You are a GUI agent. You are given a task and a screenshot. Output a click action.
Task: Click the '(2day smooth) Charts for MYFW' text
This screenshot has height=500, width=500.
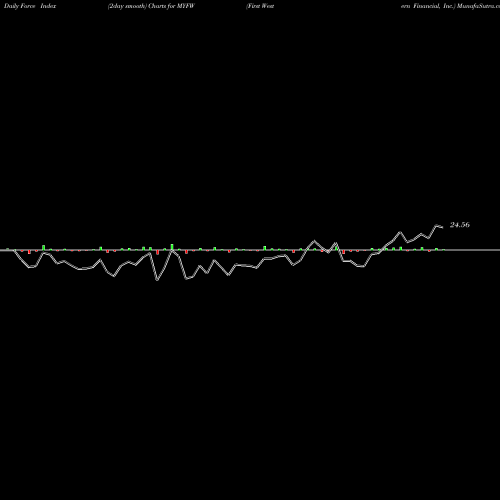(x=151, y=6)
